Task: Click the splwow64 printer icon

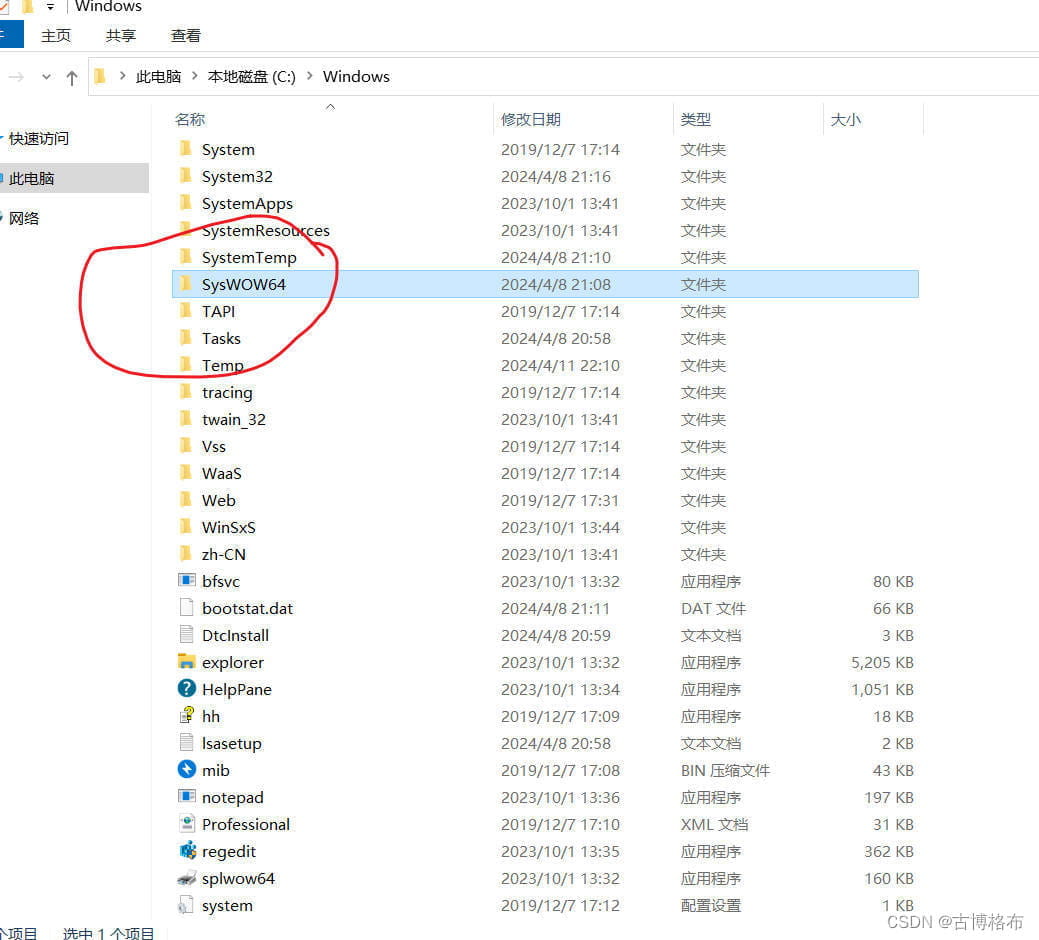Action: pos(187,878)
